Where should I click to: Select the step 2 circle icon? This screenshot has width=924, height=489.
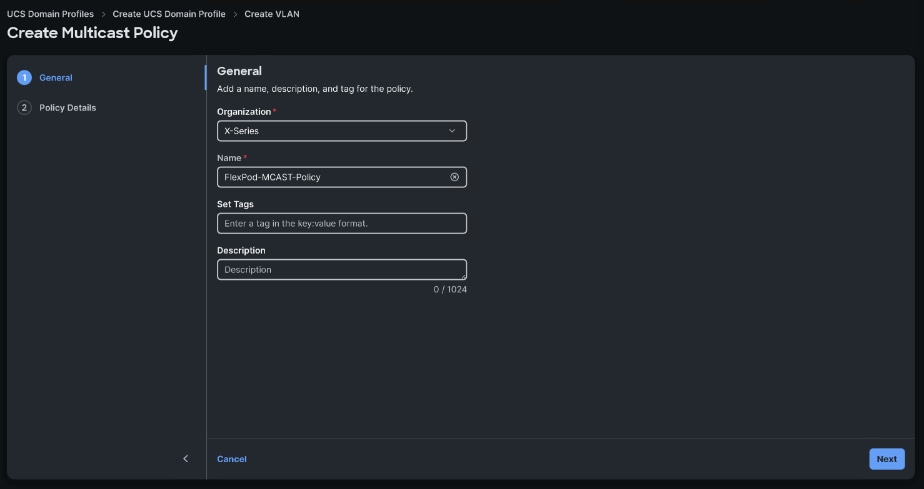tap(24, 108)
